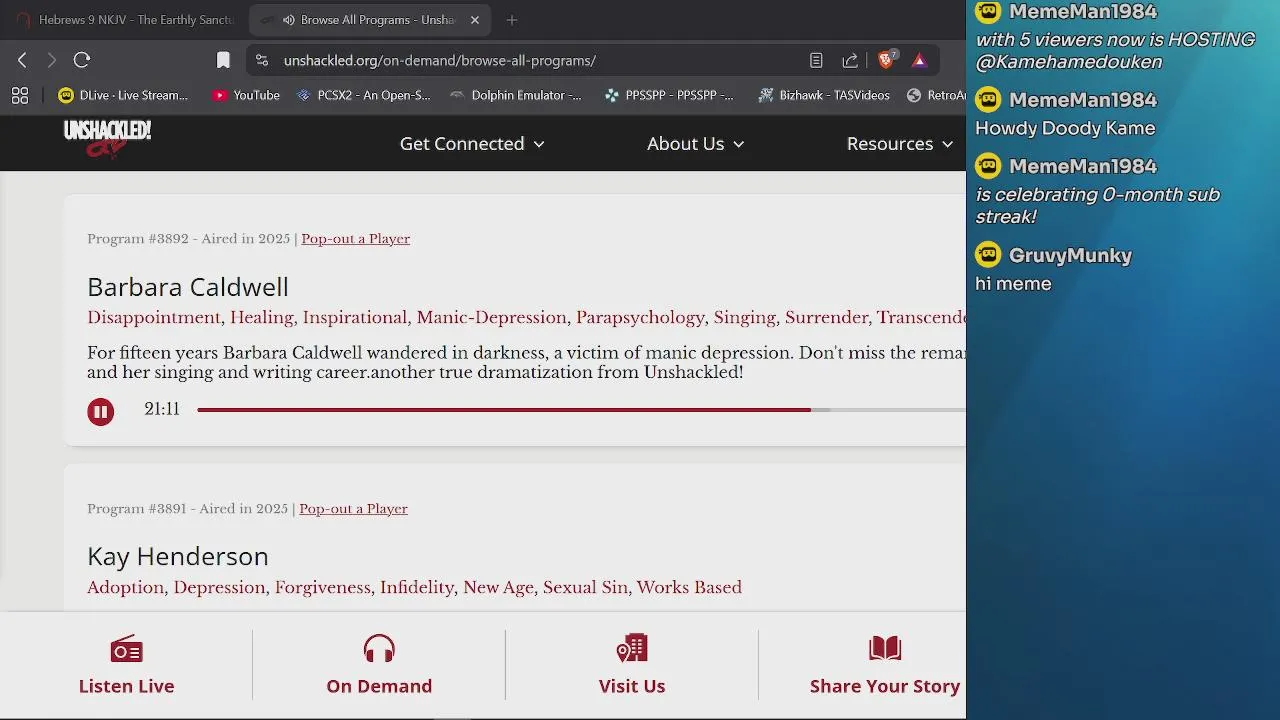
Task: Open the bookmarks bar apps grid icon
Action: pyautogui.click(x=20, y=95)
